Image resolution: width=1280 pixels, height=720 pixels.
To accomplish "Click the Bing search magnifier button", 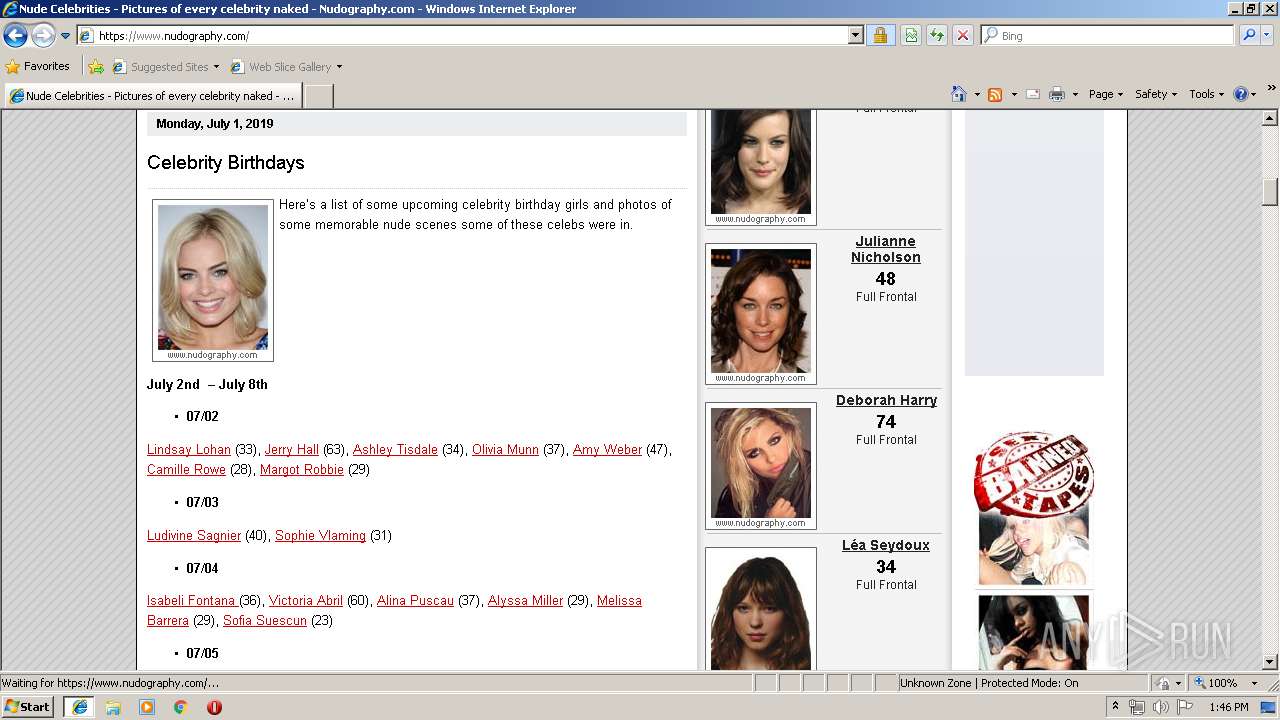I will [1247, 35].
